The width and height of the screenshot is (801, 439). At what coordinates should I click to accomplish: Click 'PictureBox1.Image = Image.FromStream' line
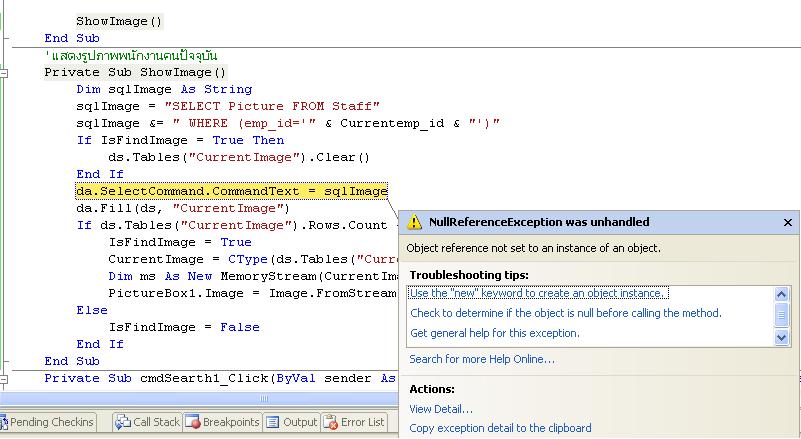[x=253, y=293]
